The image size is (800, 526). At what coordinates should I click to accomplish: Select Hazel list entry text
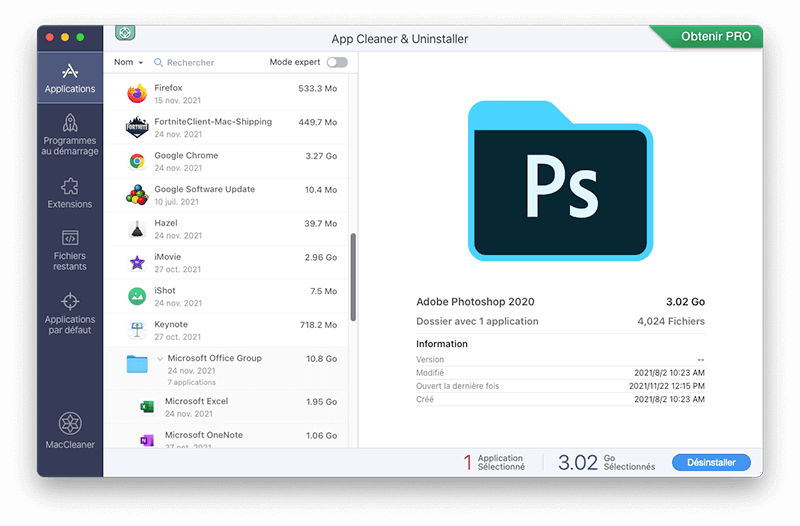pyautogui.click(x=166, y=223)
